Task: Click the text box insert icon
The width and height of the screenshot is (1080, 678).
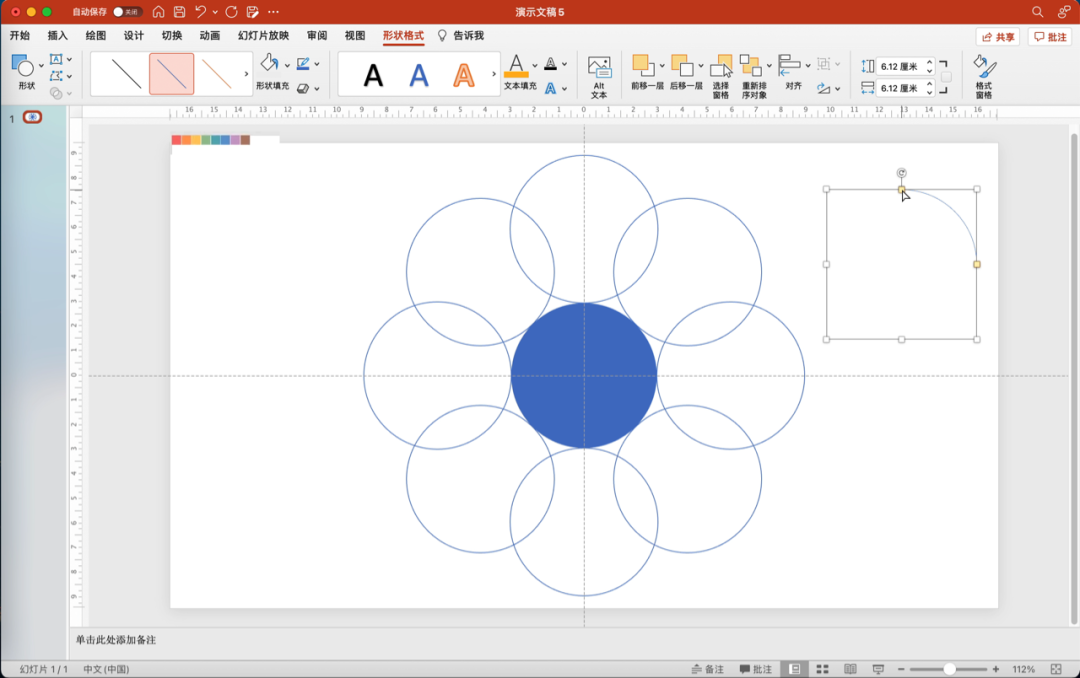Action: 56,59
